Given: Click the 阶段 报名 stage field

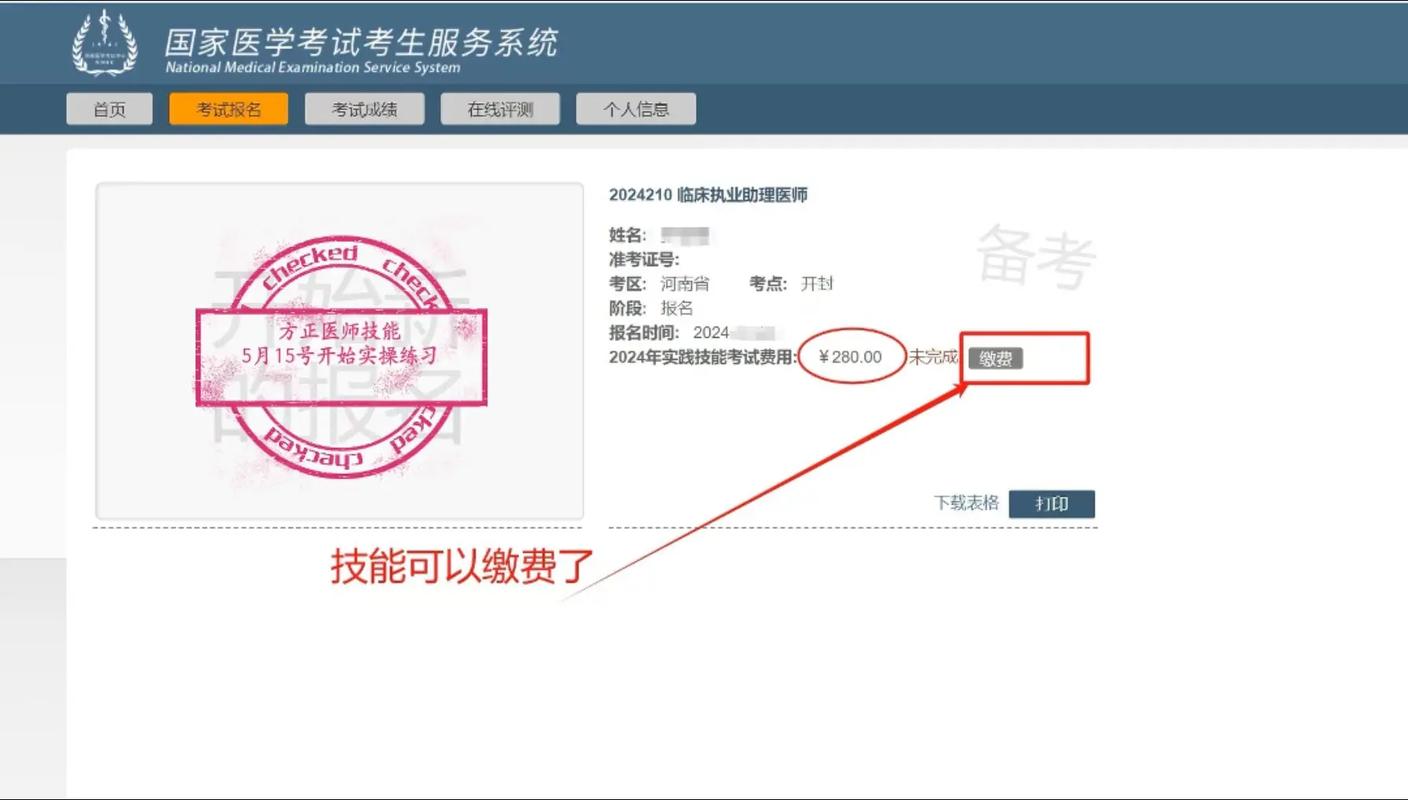Looking at the screenshot, I should click(x=679, y=307).
